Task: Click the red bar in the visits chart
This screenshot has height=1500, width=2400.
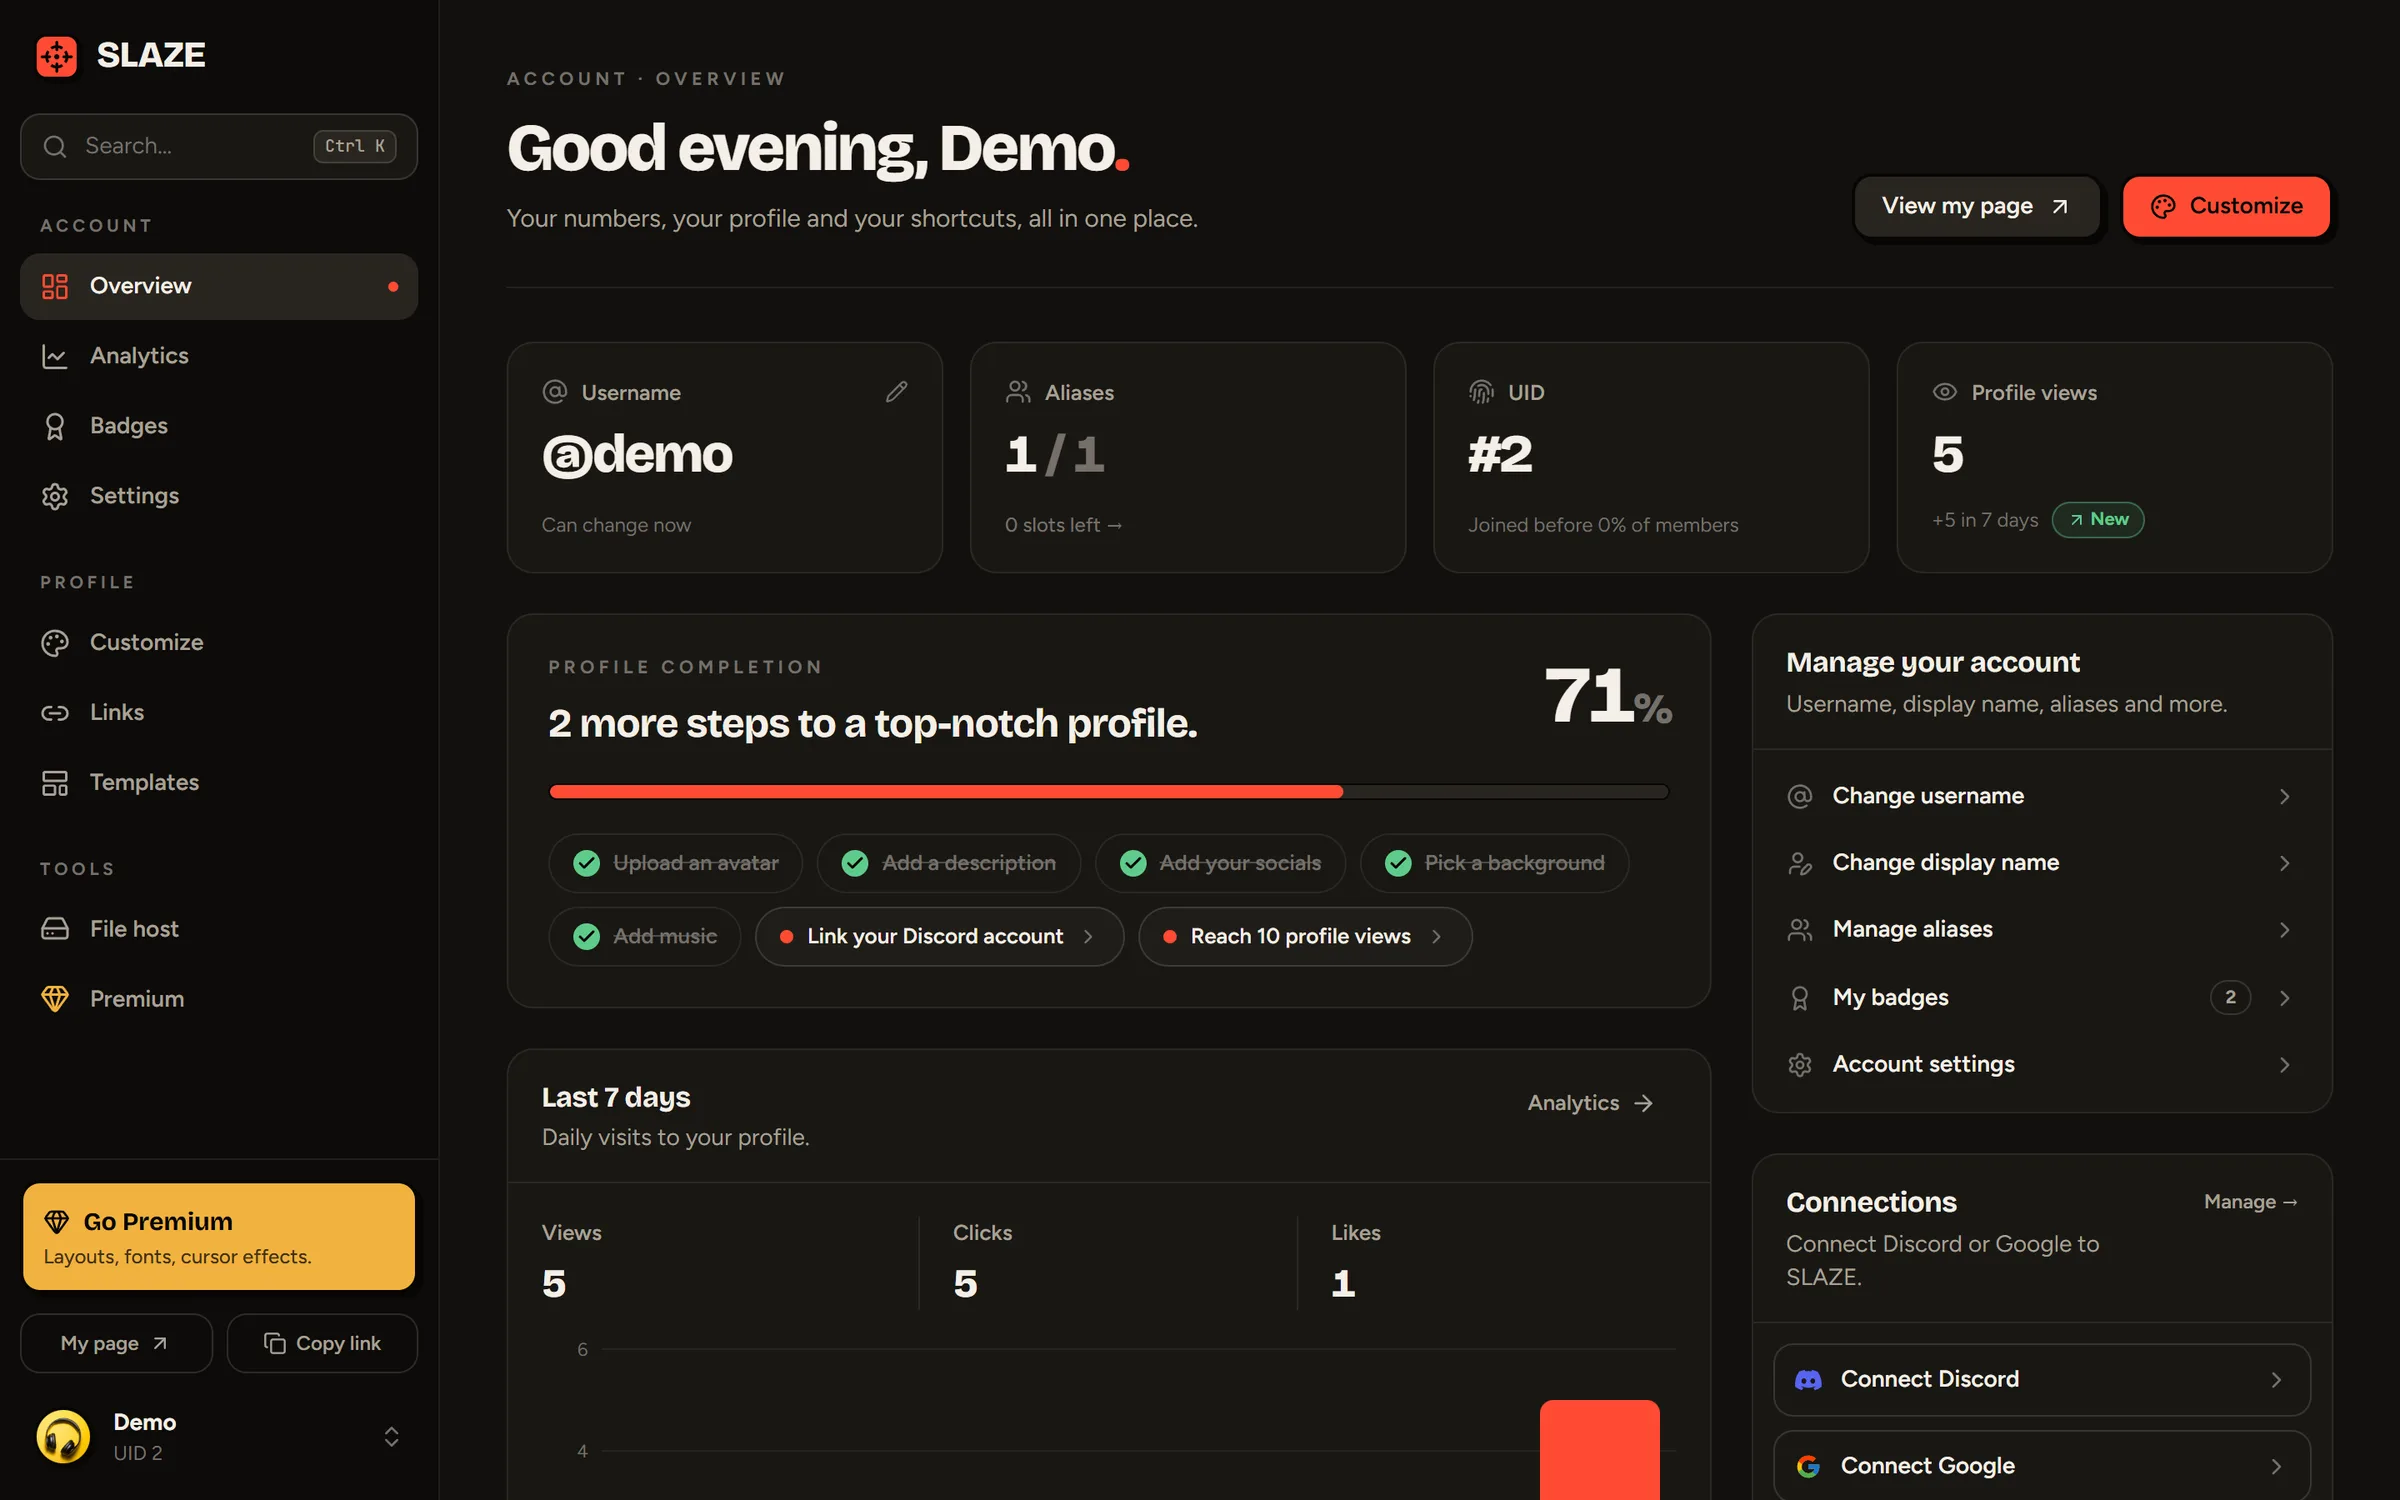Action: click(x=1599, y=1450)
